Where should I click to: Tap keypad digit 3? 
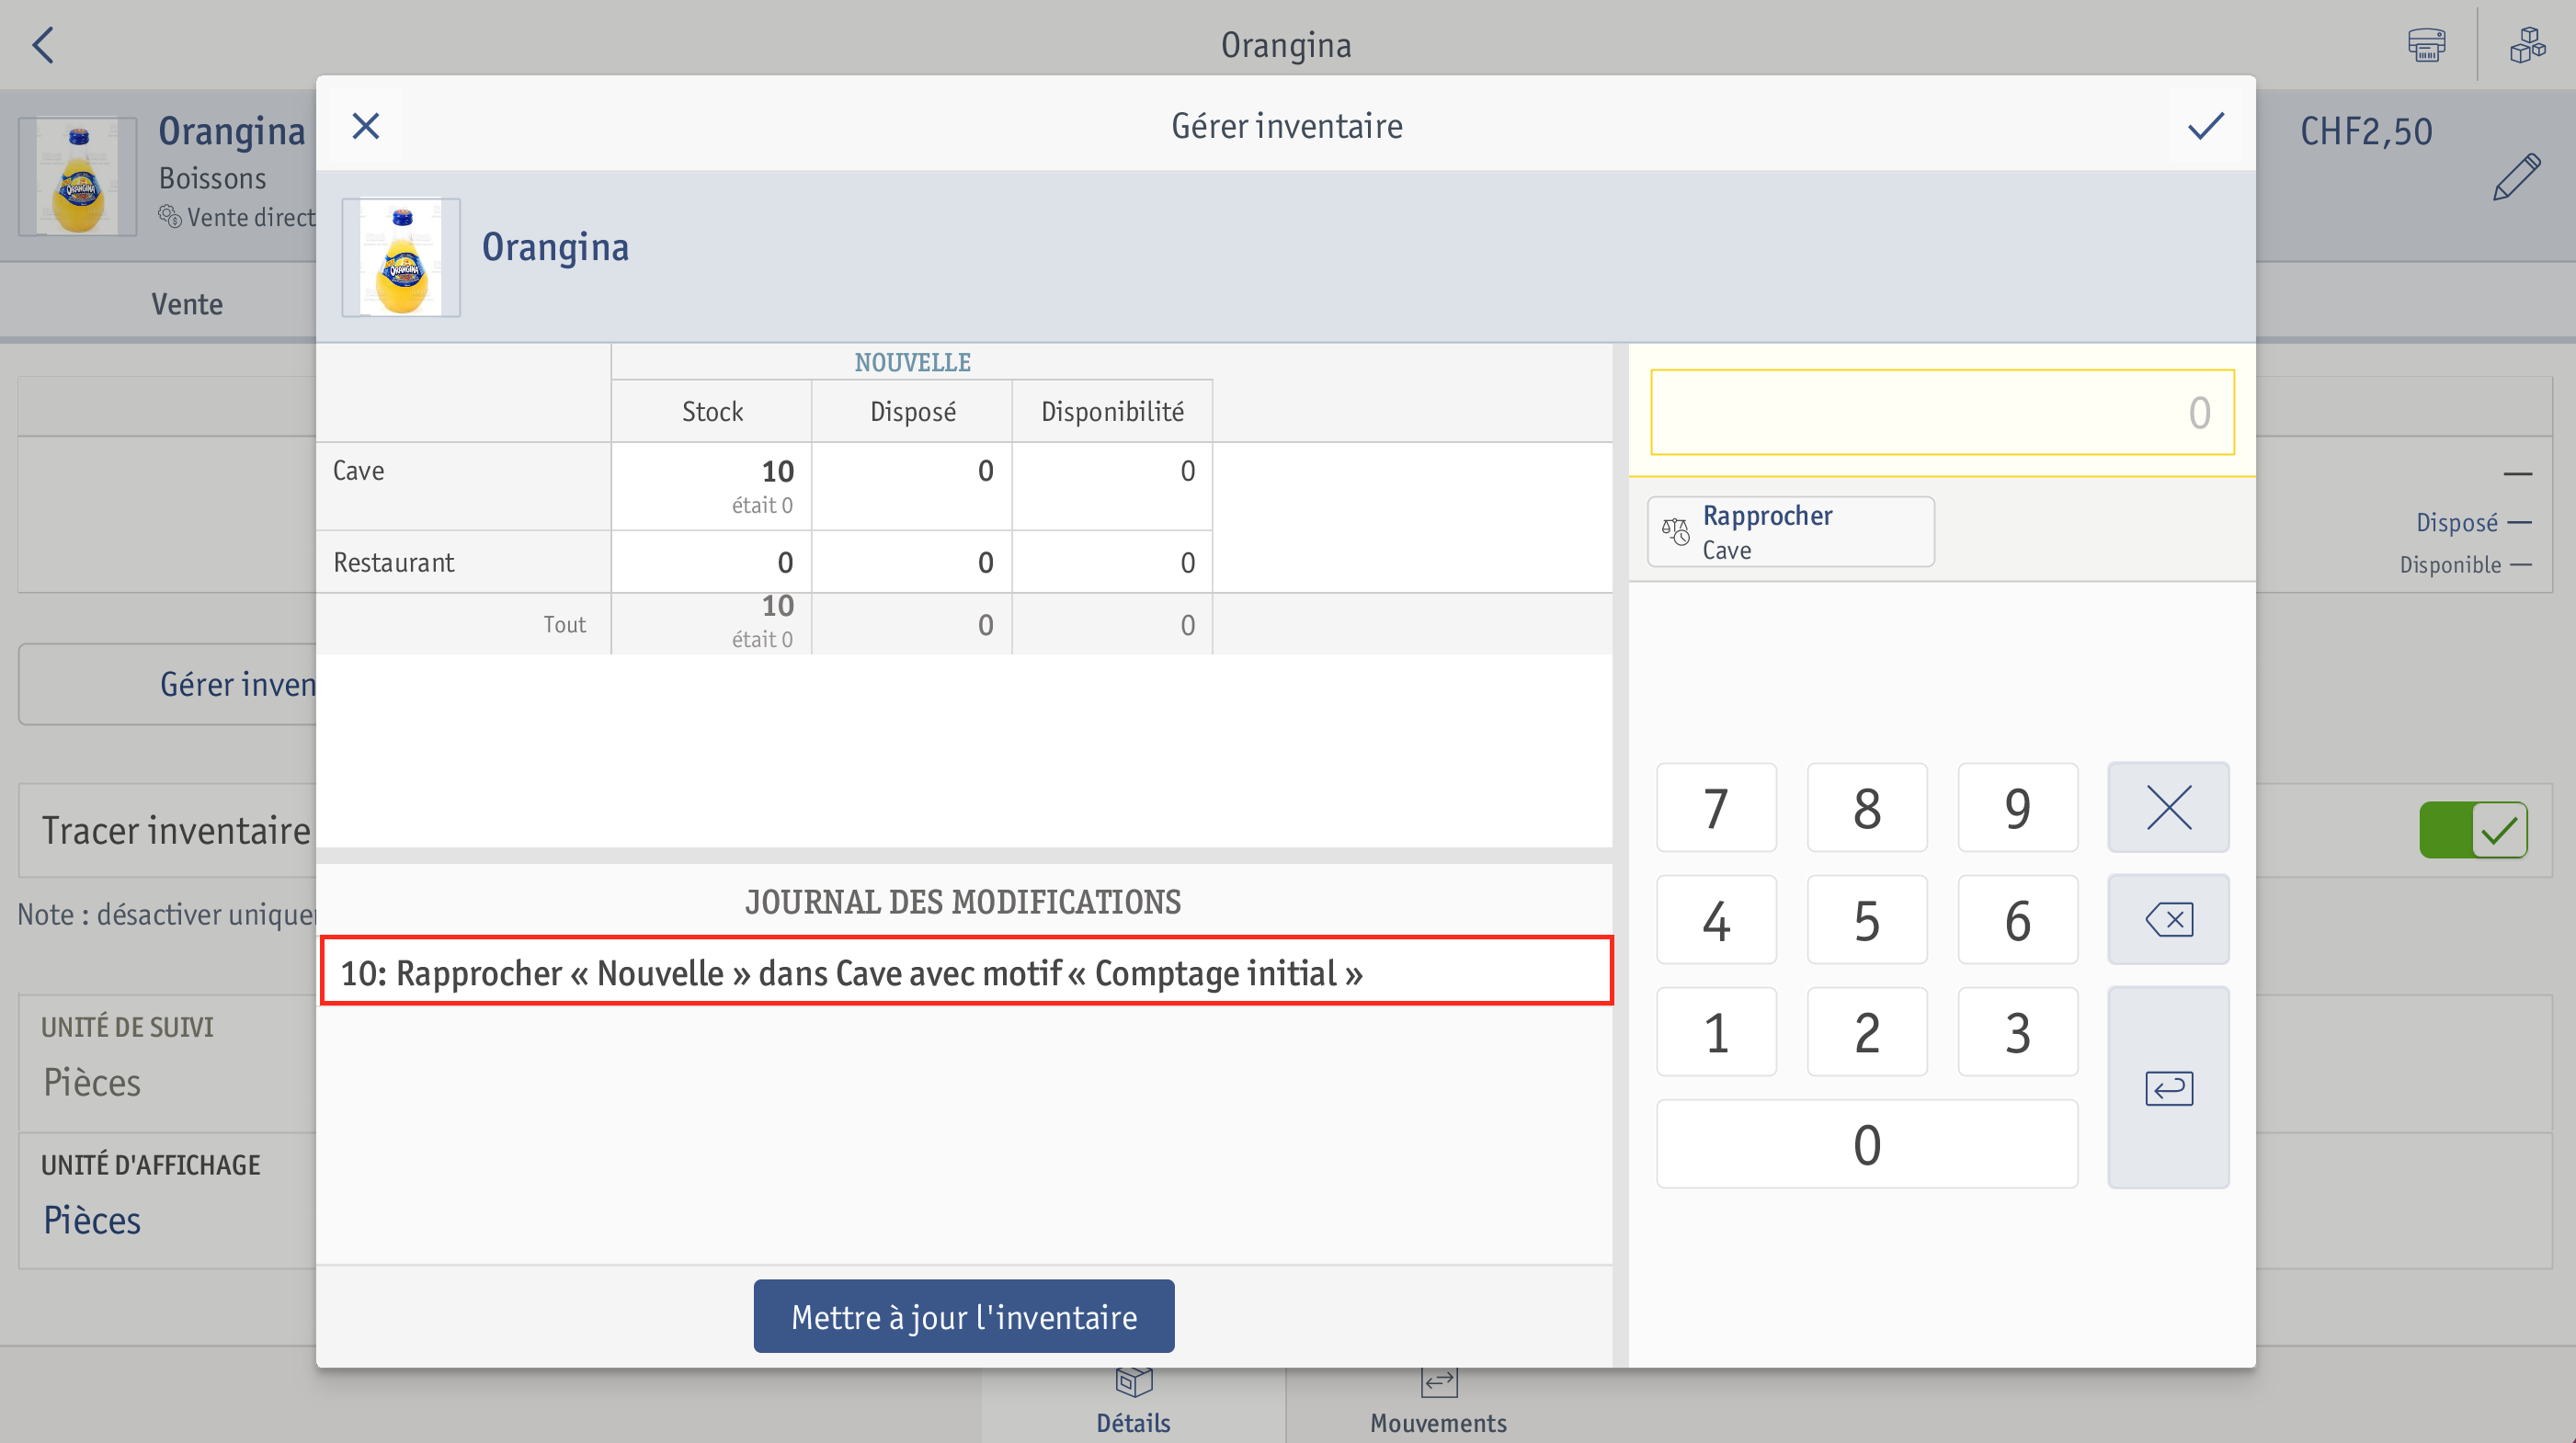2017,1031
